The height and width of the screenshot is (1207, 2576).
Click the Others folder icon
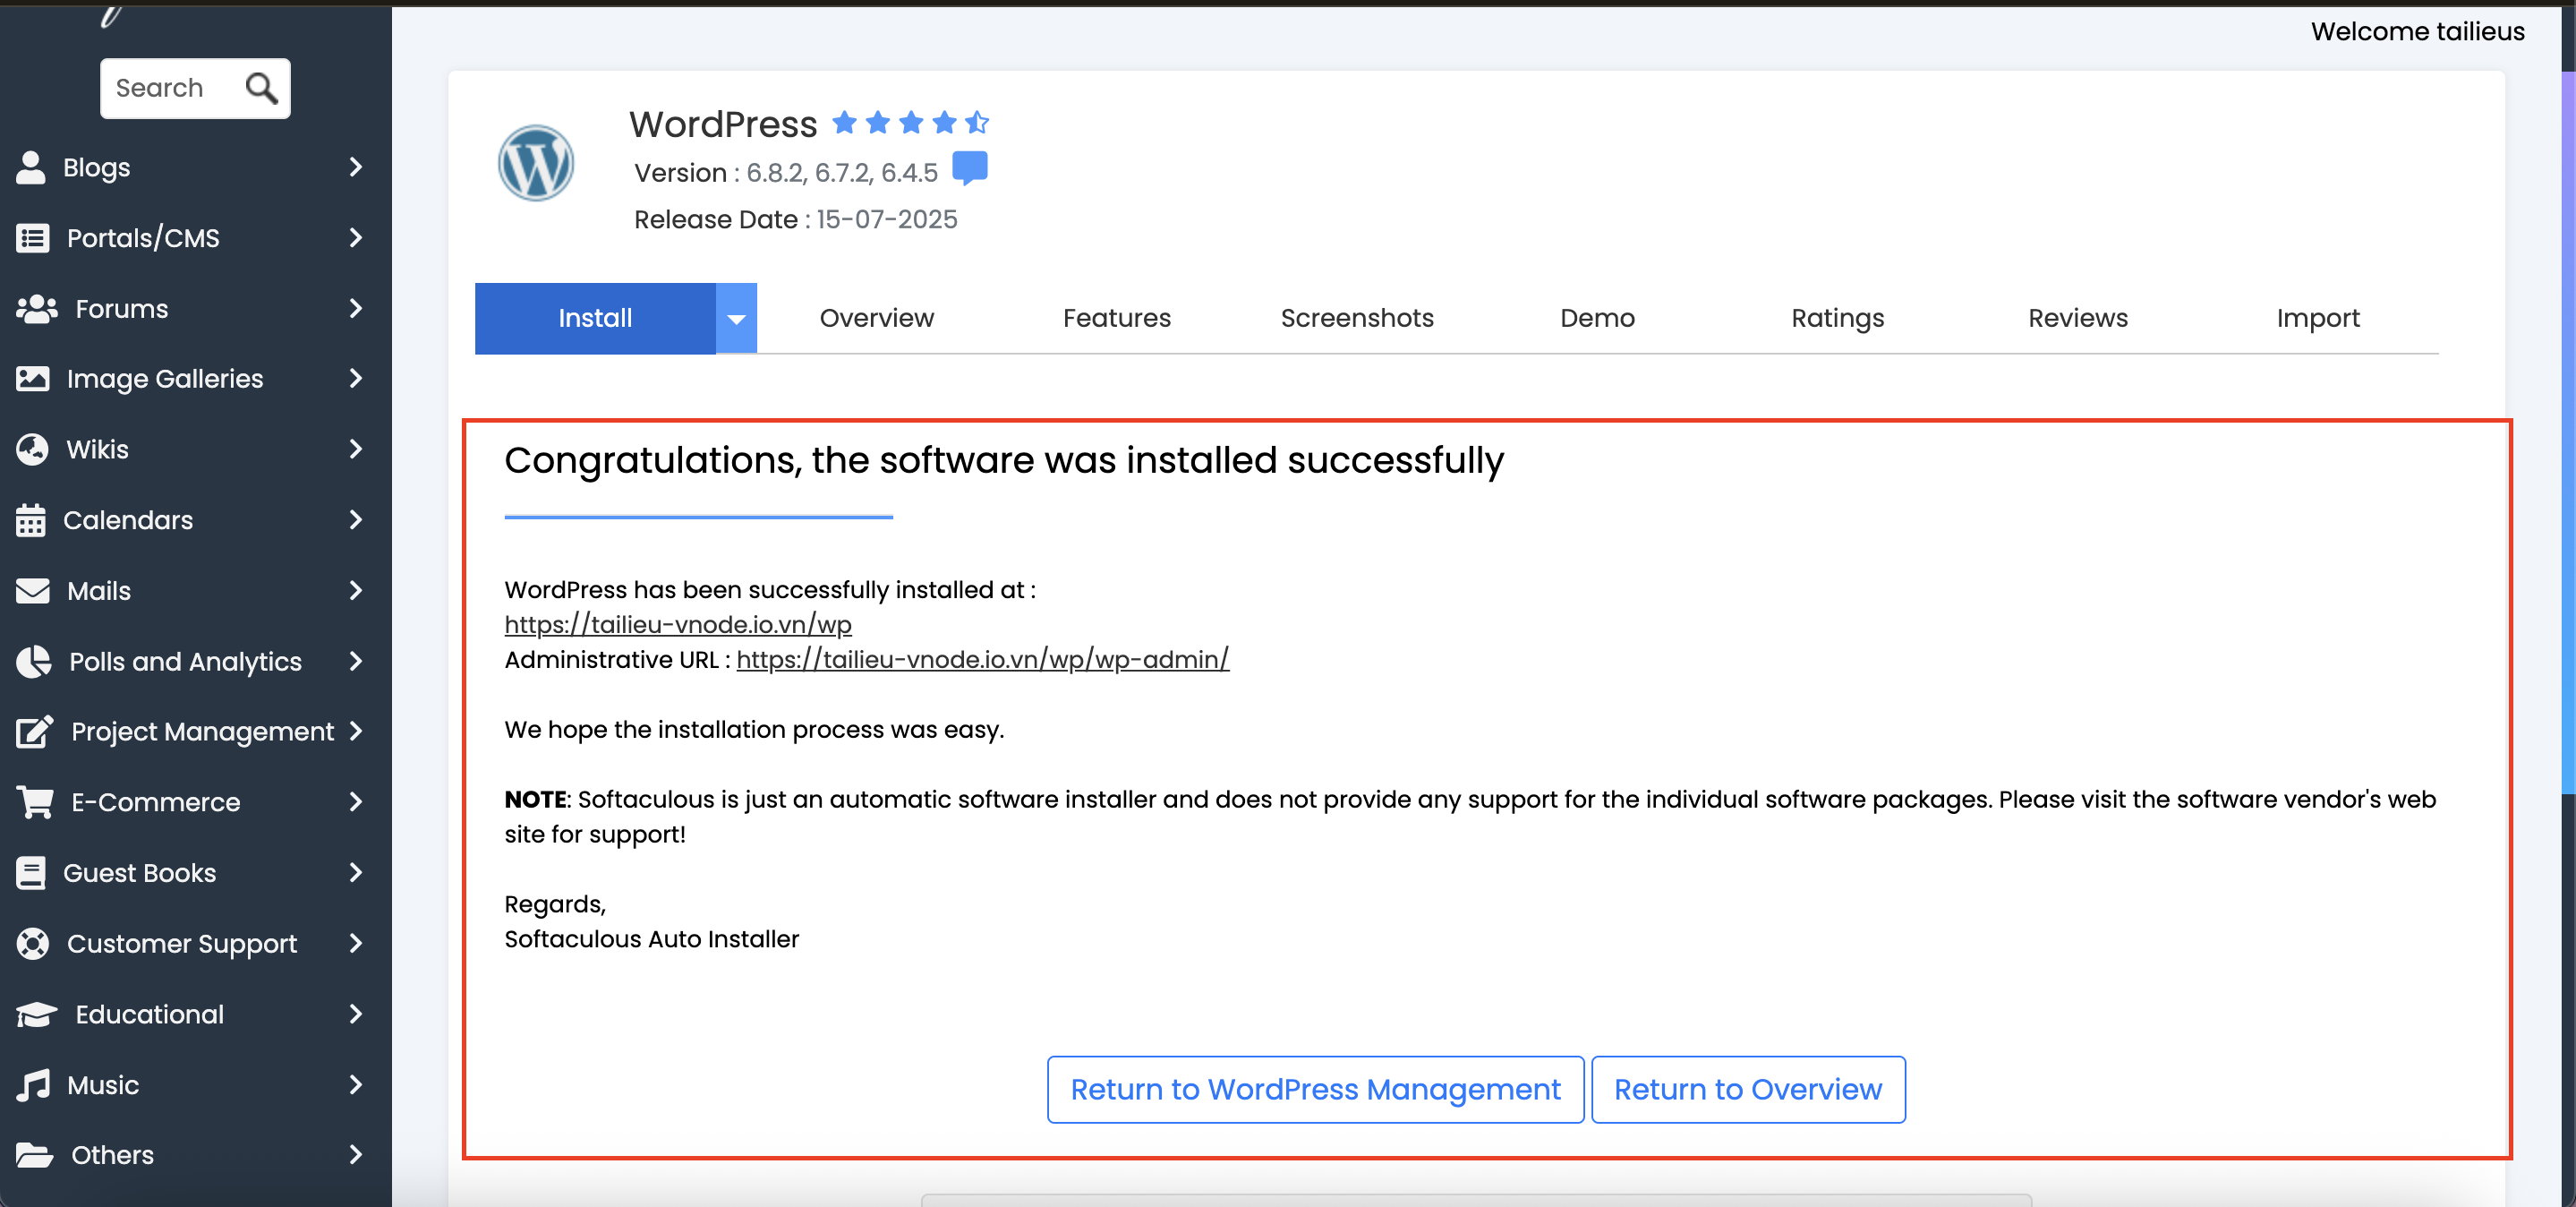(x=35, y=1155)
